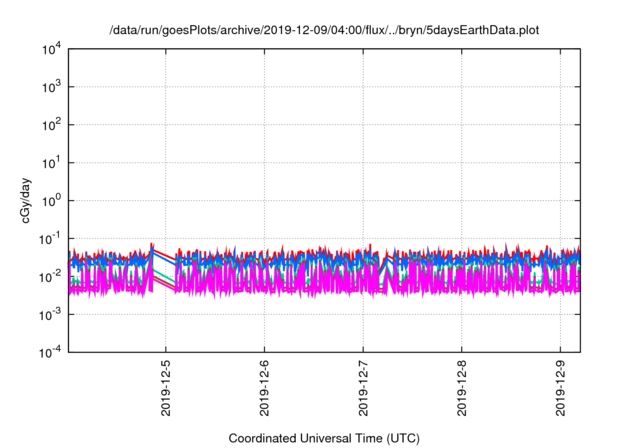Click the cGy/day axis title
The image size is (640, 448).
coord(26,200)
